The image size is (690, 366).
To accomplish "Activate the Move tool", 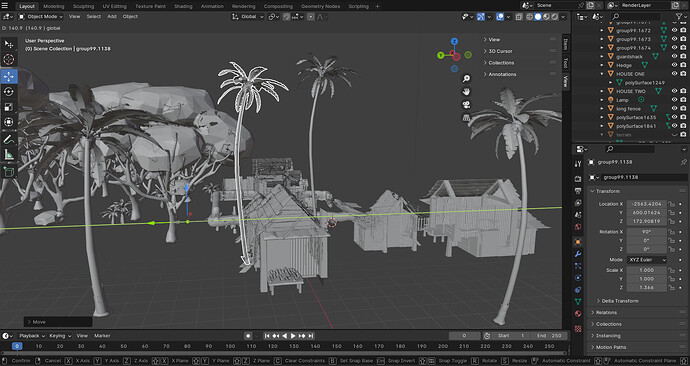I will pos(9,76).
